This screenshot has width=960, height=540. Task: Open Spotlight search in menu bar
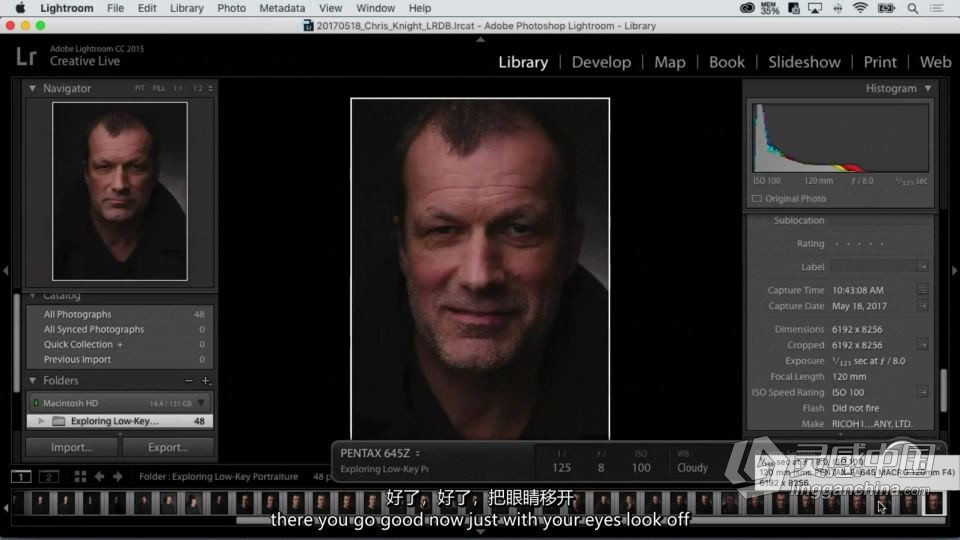click(912, 8)
